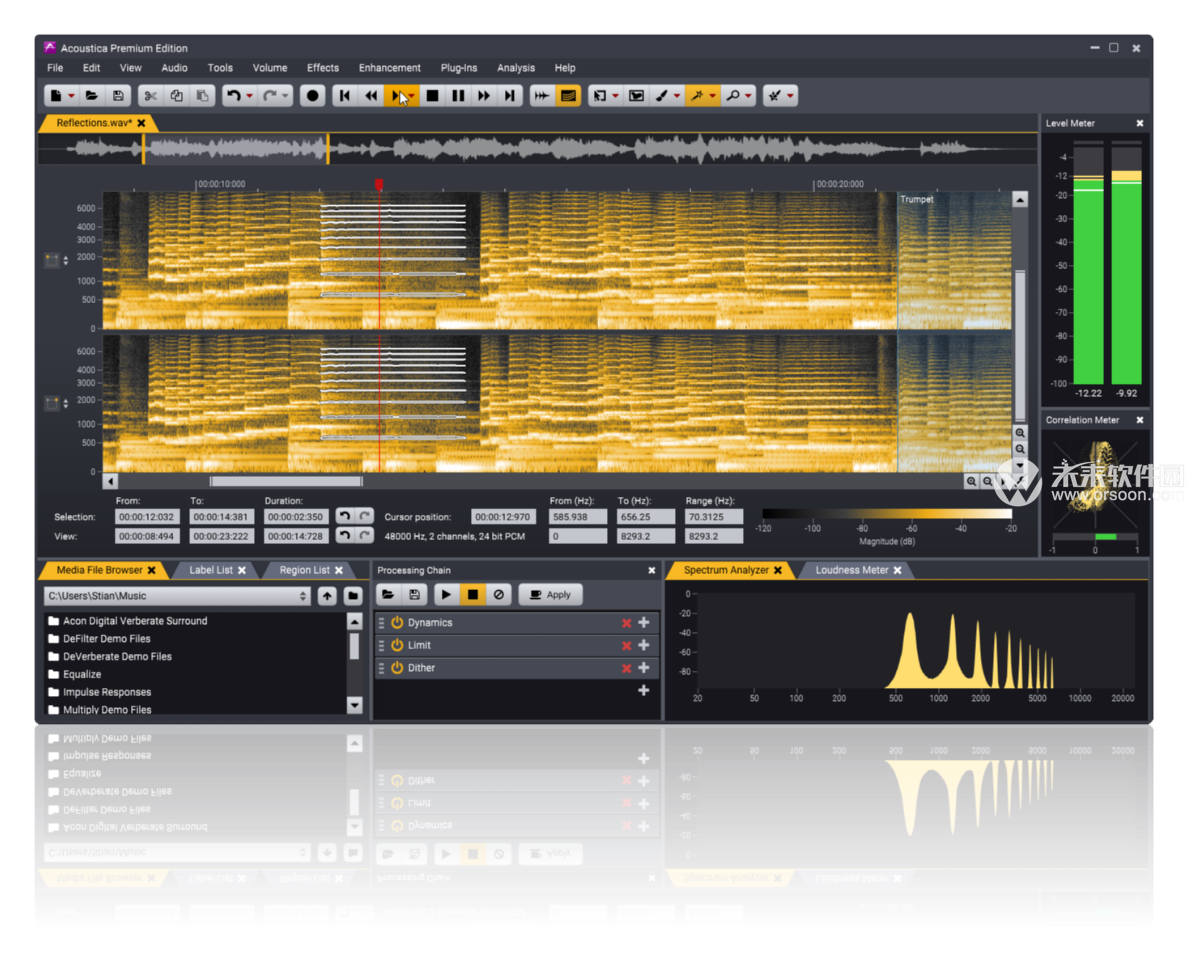Skip to start of the audio
1188x964 pixels.
[345, 95]
